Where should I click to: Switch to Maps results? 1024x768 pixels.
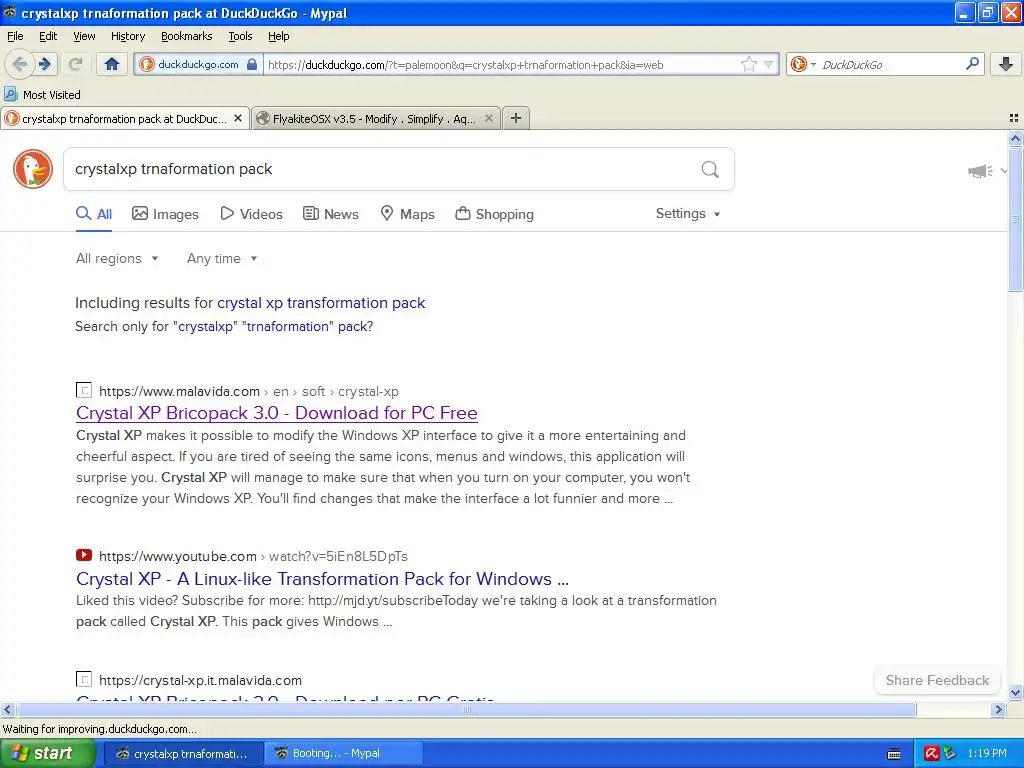pos(408,214)
